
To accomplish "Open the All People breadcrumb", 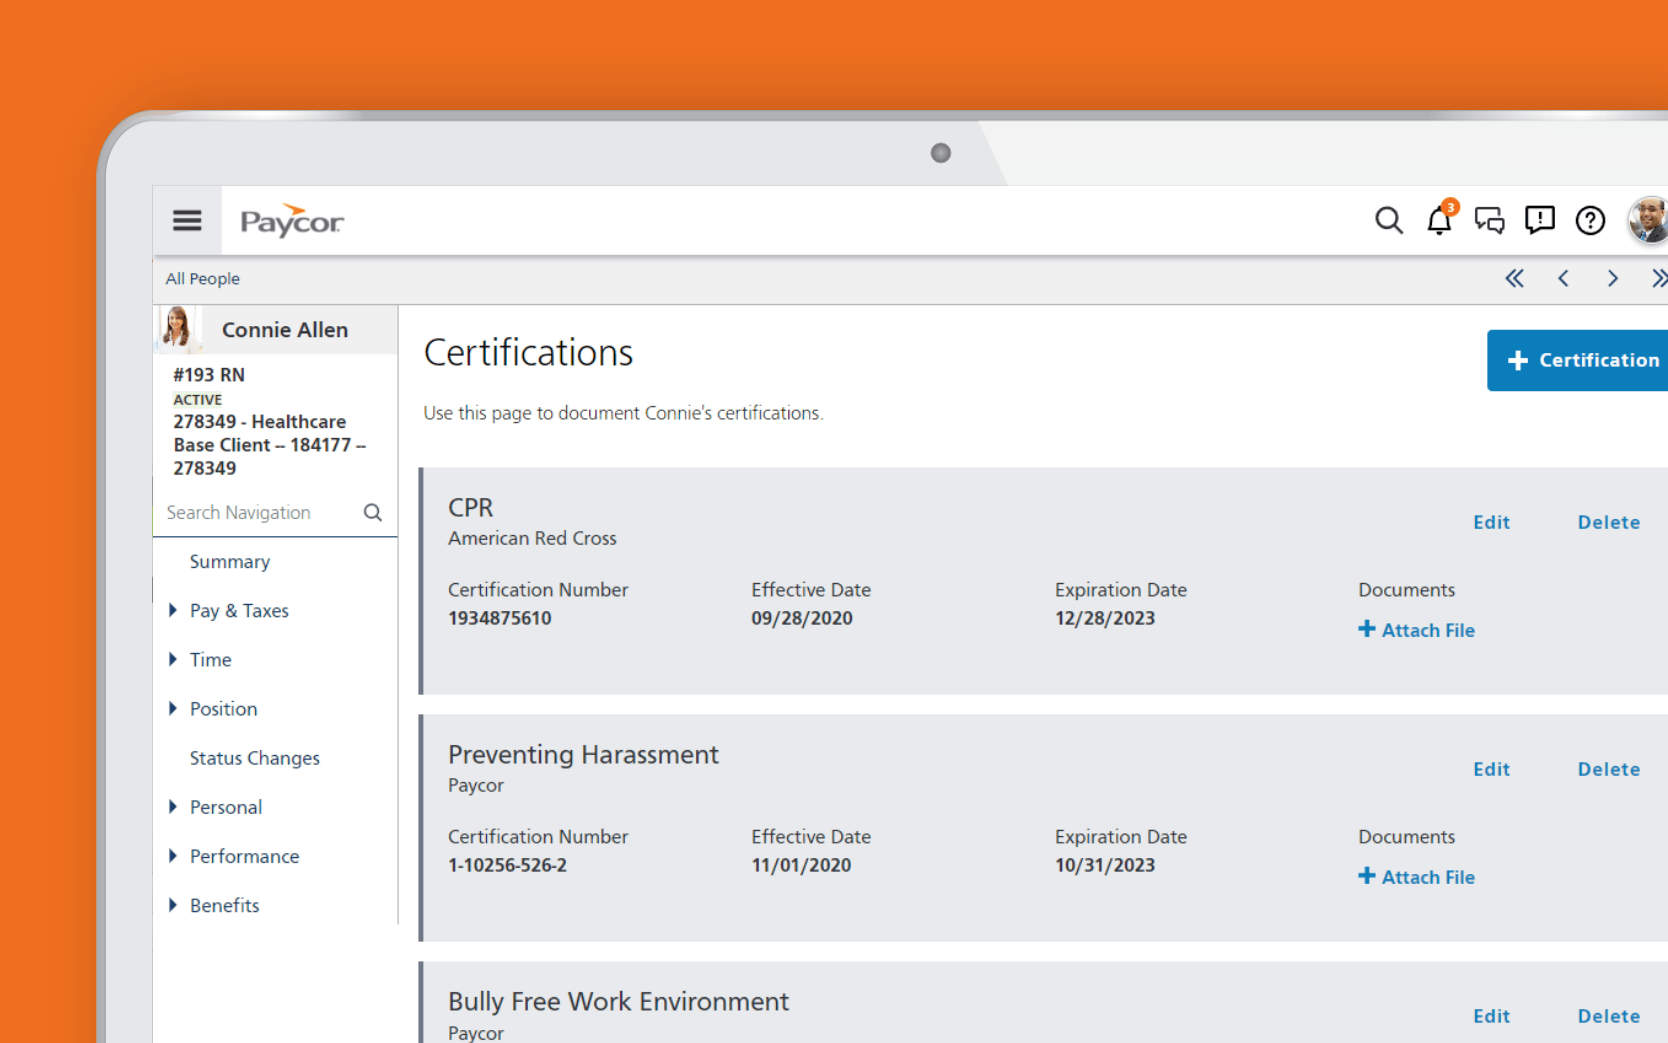I will click(x=202, y=279).
